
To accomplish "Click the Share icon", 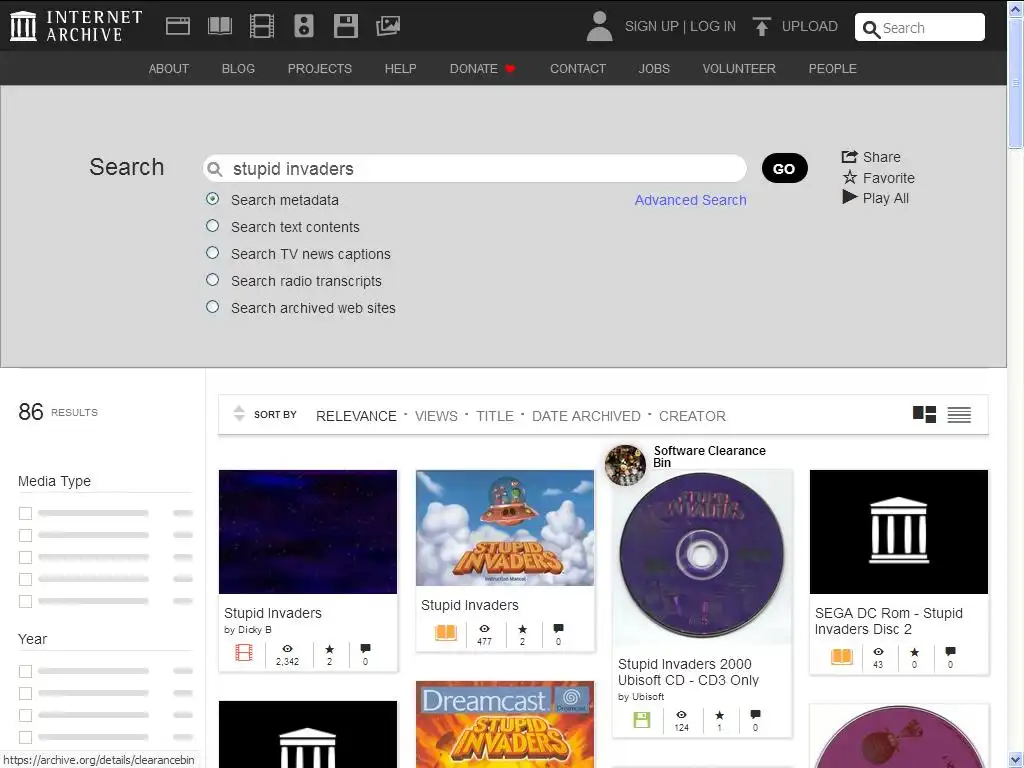I will [x=849, y=157].
